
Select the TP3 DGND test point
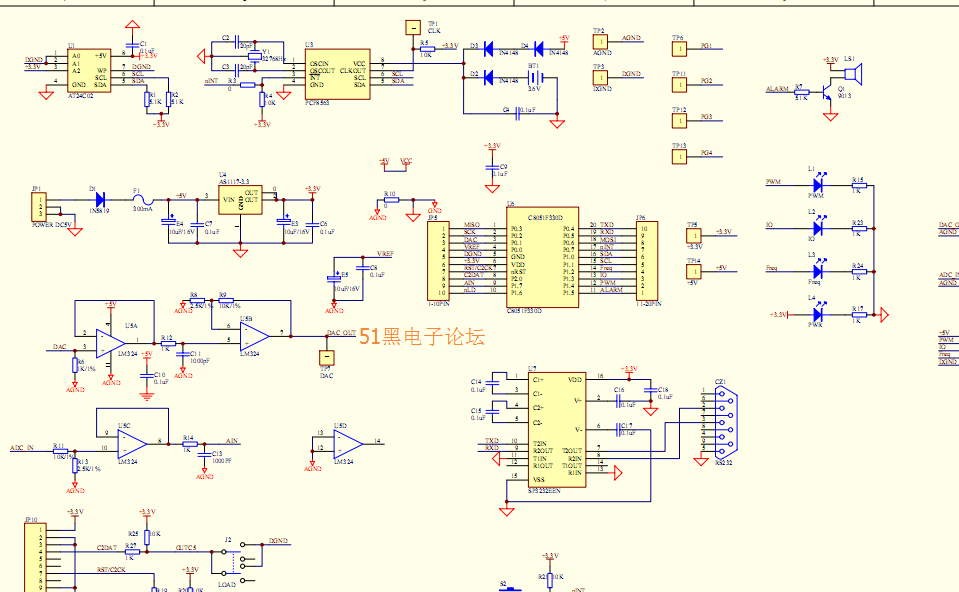click(x=600, y=78)
